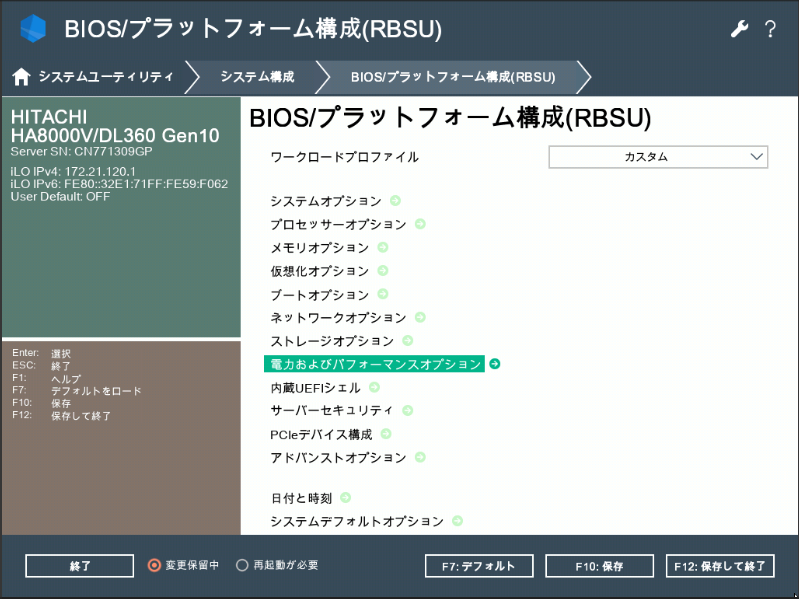
Task: Click the iLO IPv6 address text
Action: pos(119,184)
